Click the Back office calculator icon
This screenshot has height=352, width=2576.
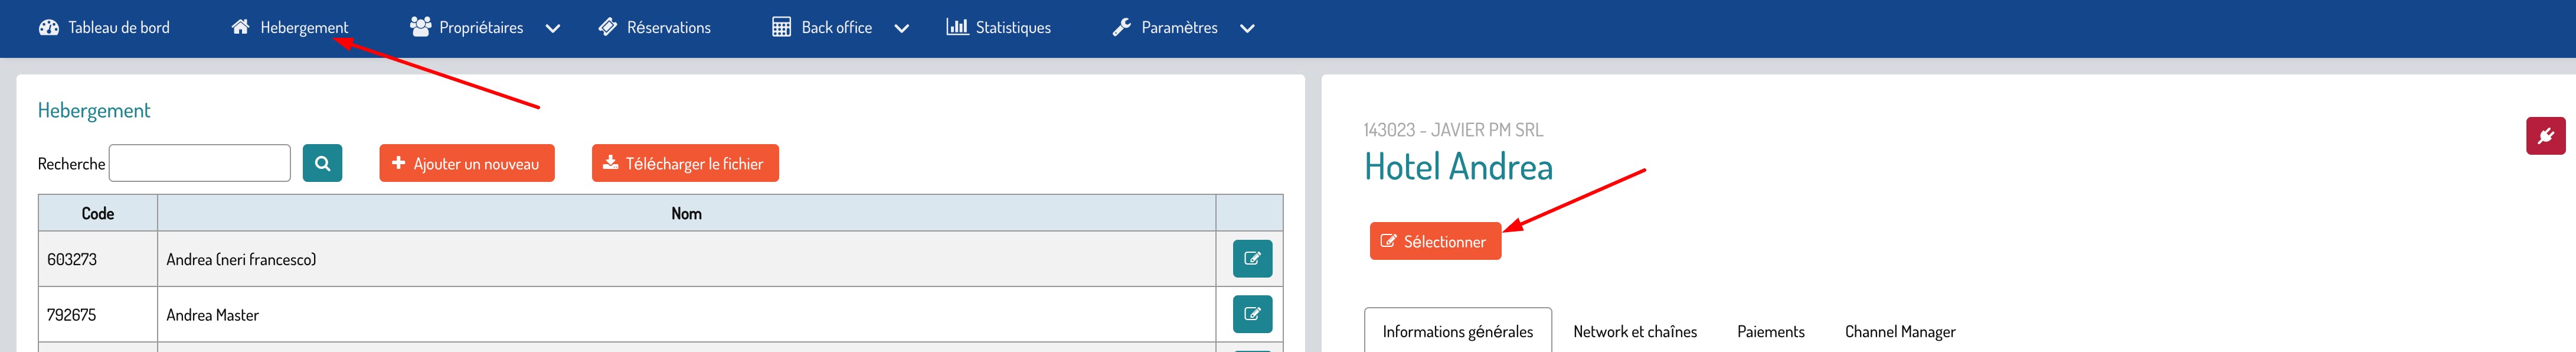coord(782,27)
